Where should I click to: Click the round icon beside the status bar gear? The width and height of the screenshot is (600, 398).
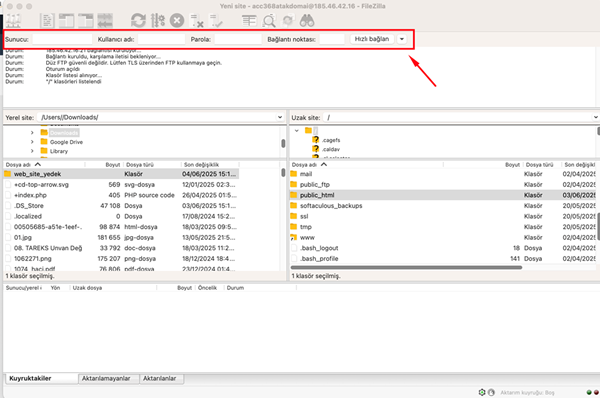click(491, 392)
